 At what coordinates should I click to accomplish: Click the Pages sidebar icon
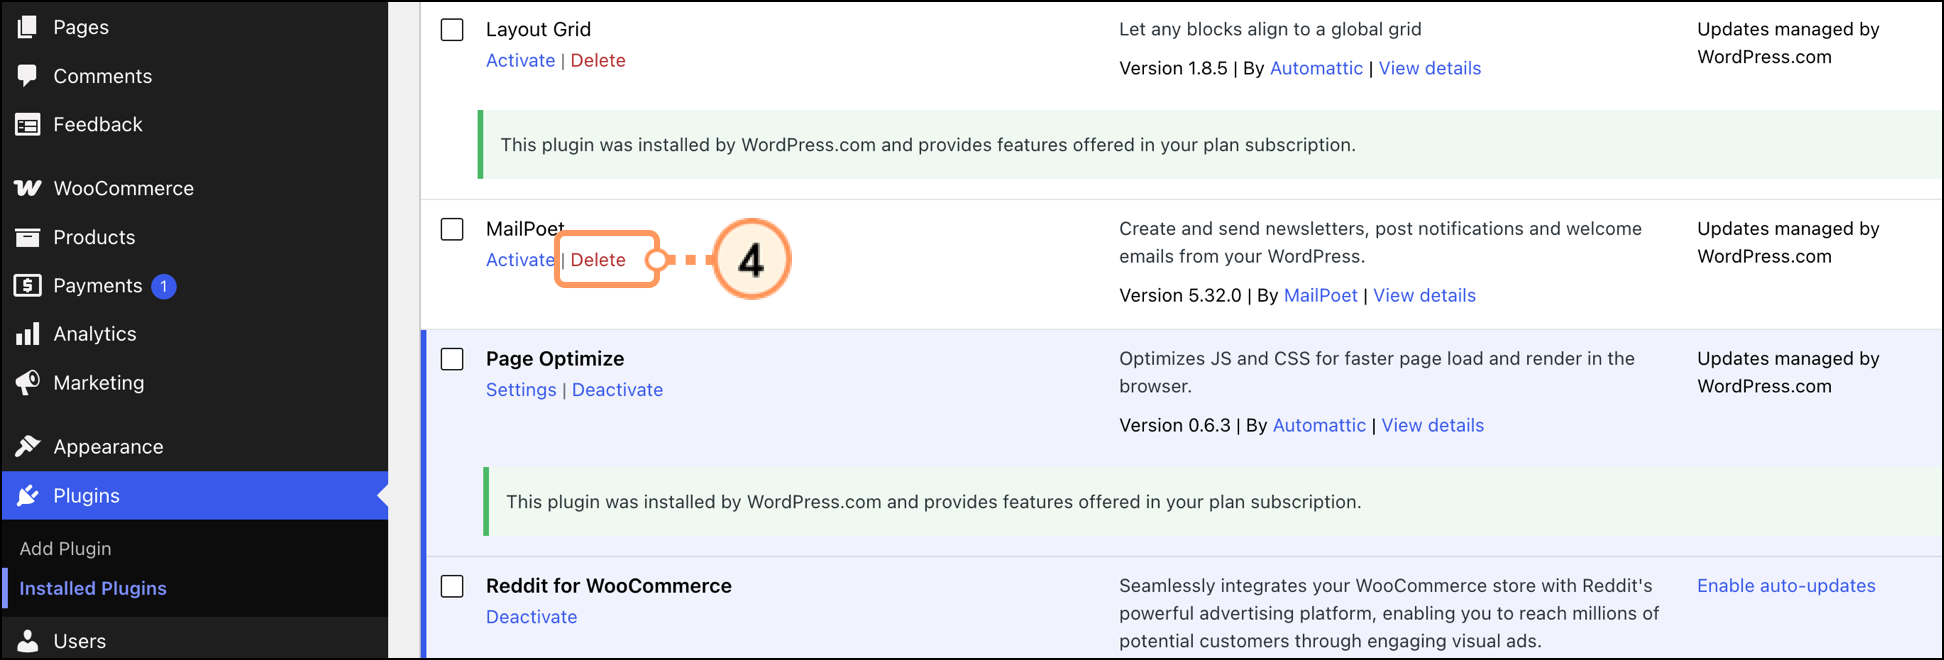pos(27,27)
